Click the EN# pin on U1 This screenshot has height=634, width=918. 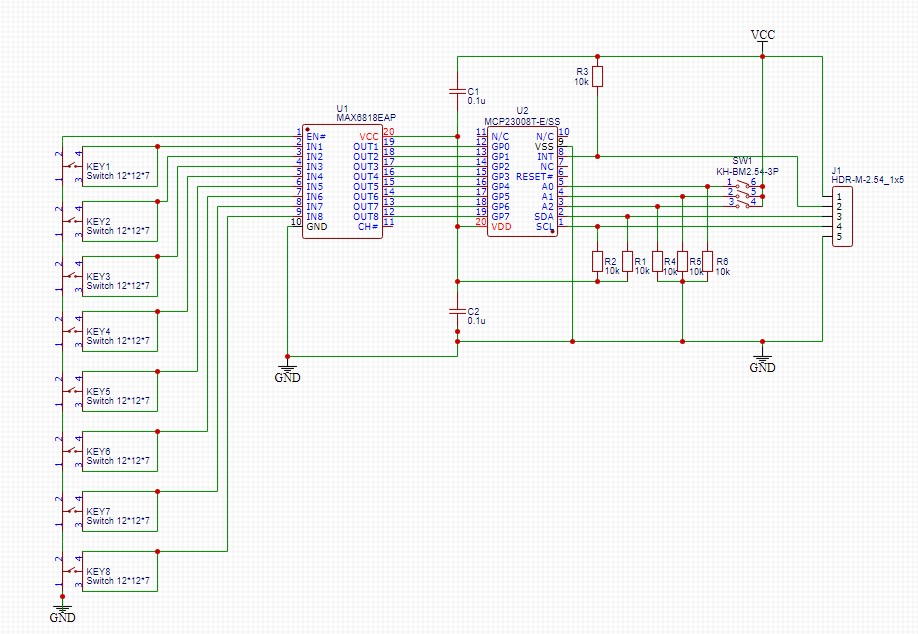pos(316,136)
